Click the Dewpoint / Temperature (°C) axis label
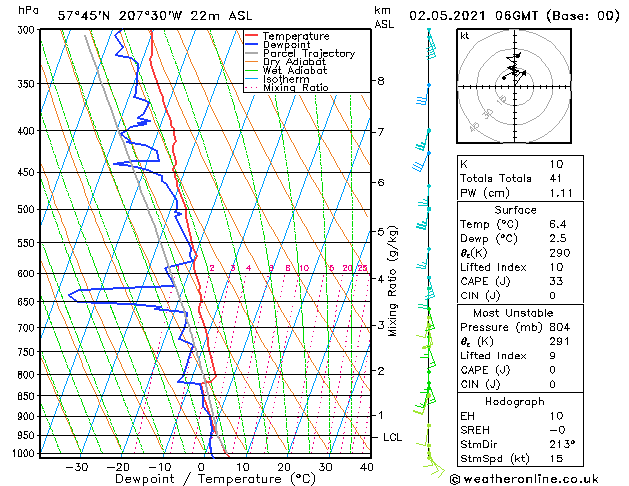This screenshot has width=629, height=486. pos(215,479)
